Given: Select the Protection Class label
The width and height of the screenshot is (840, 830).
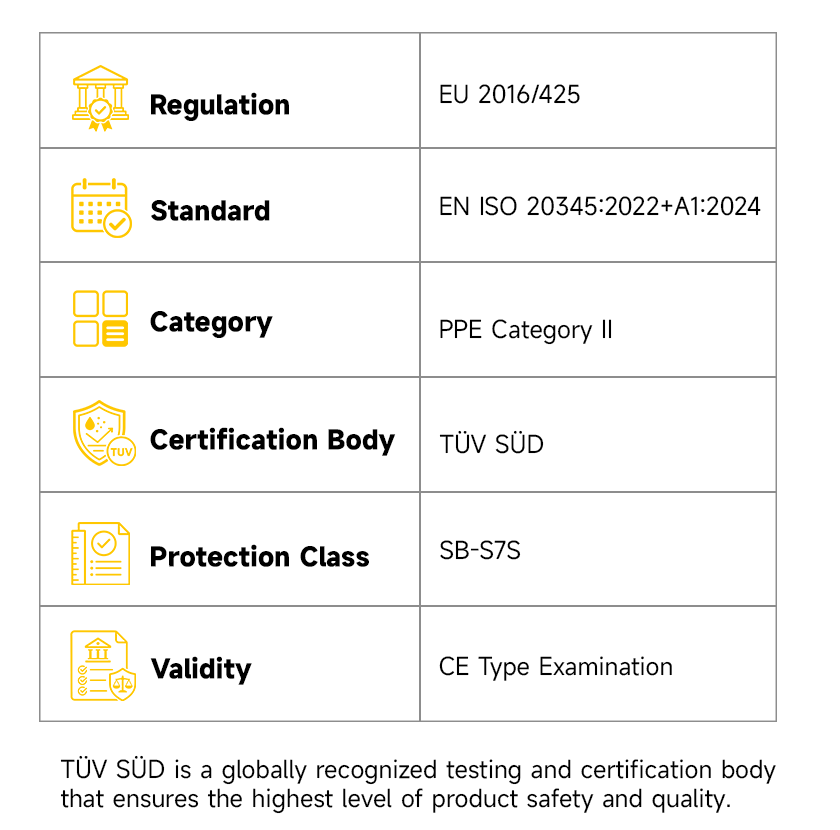Looking at the screenshot, I should tap(260, 557).
